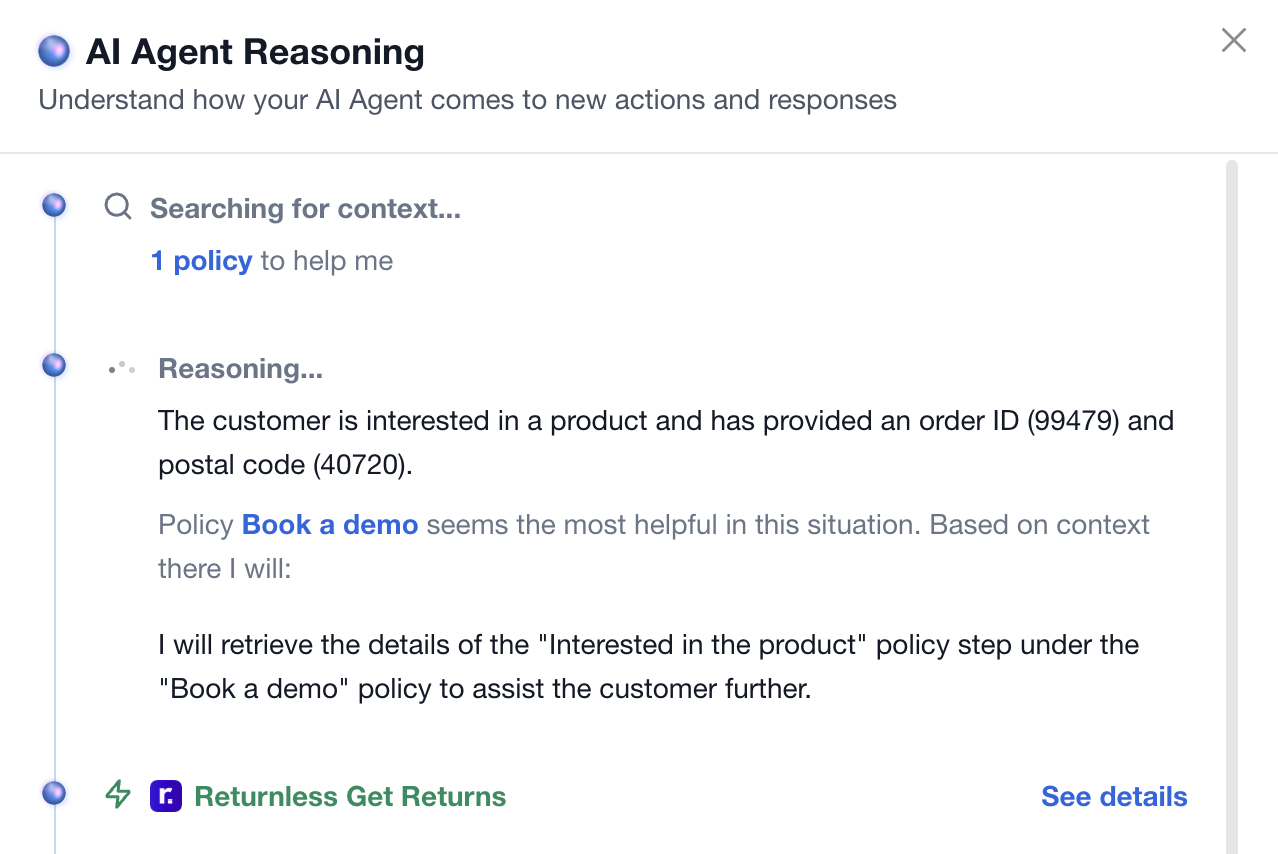Click the AI Agent Reasoning title

click(x=255, y=52)
